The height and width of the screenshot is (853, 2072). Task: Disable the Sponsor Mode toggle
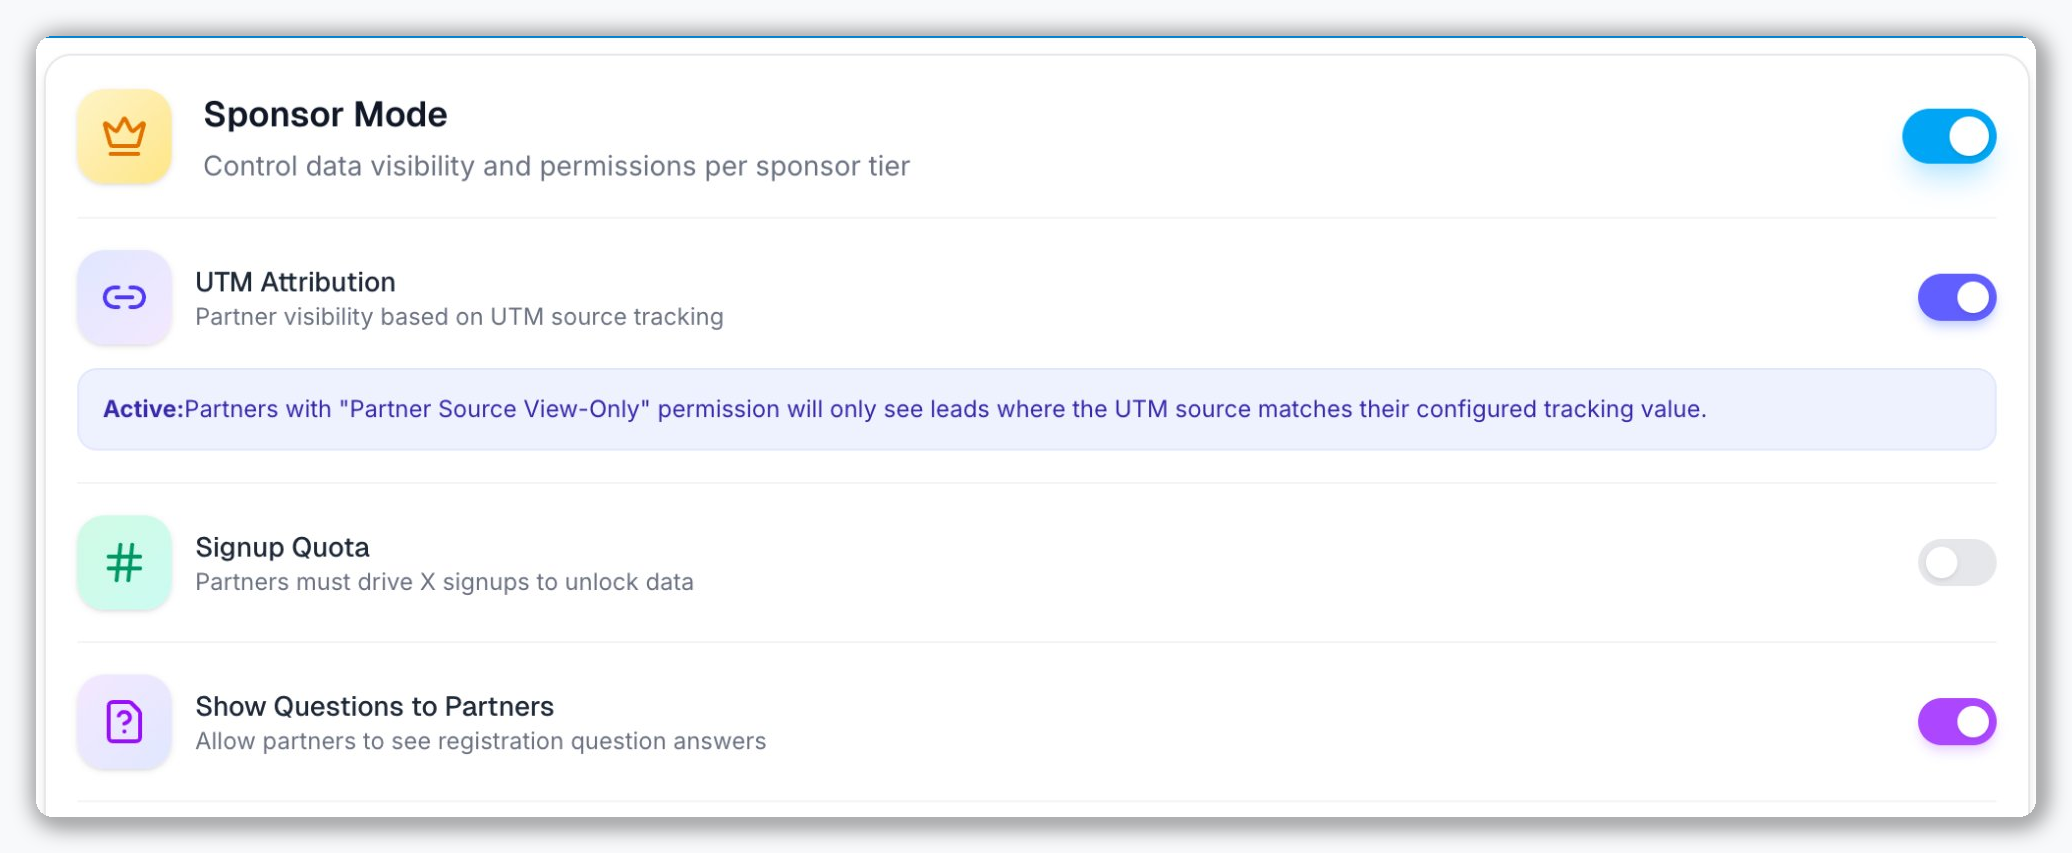click(1948, 136)
